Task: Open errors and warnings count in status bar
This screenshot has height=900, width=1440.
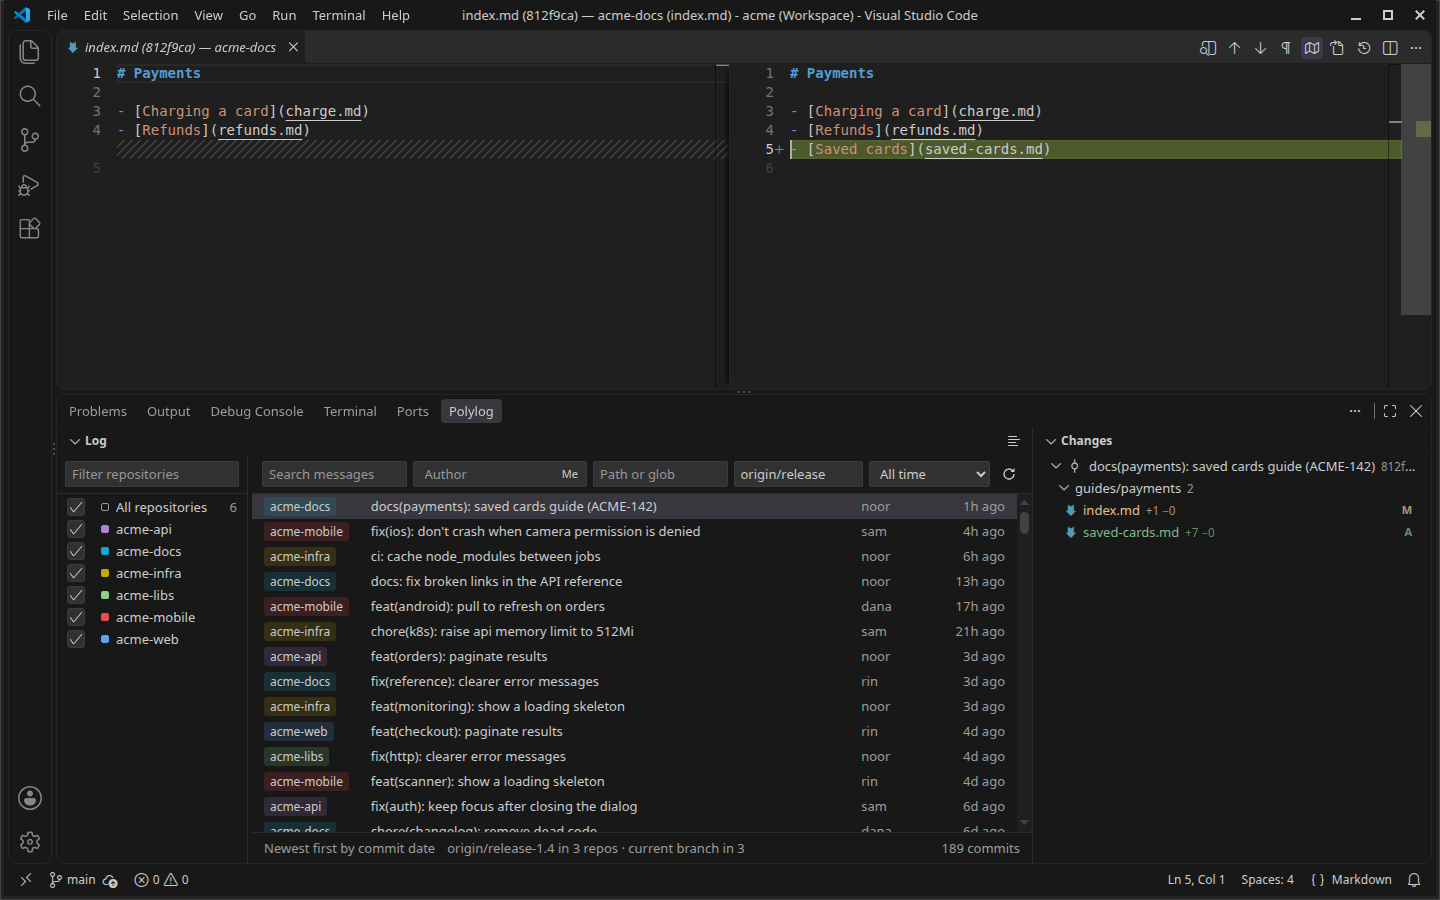Action: 162,880
